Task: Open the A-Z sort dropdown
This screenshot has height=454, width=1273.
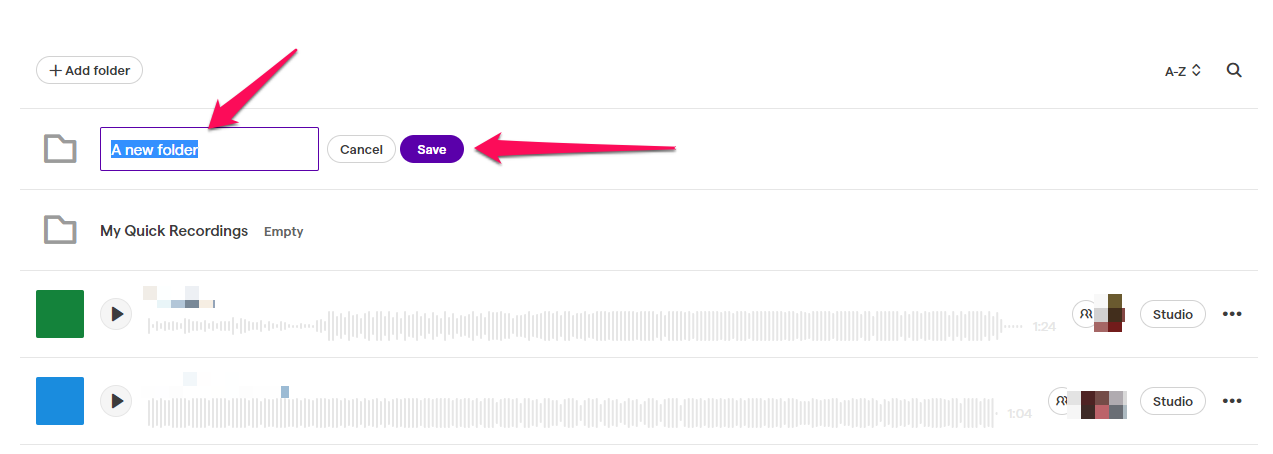Action: coord(1183,71)
